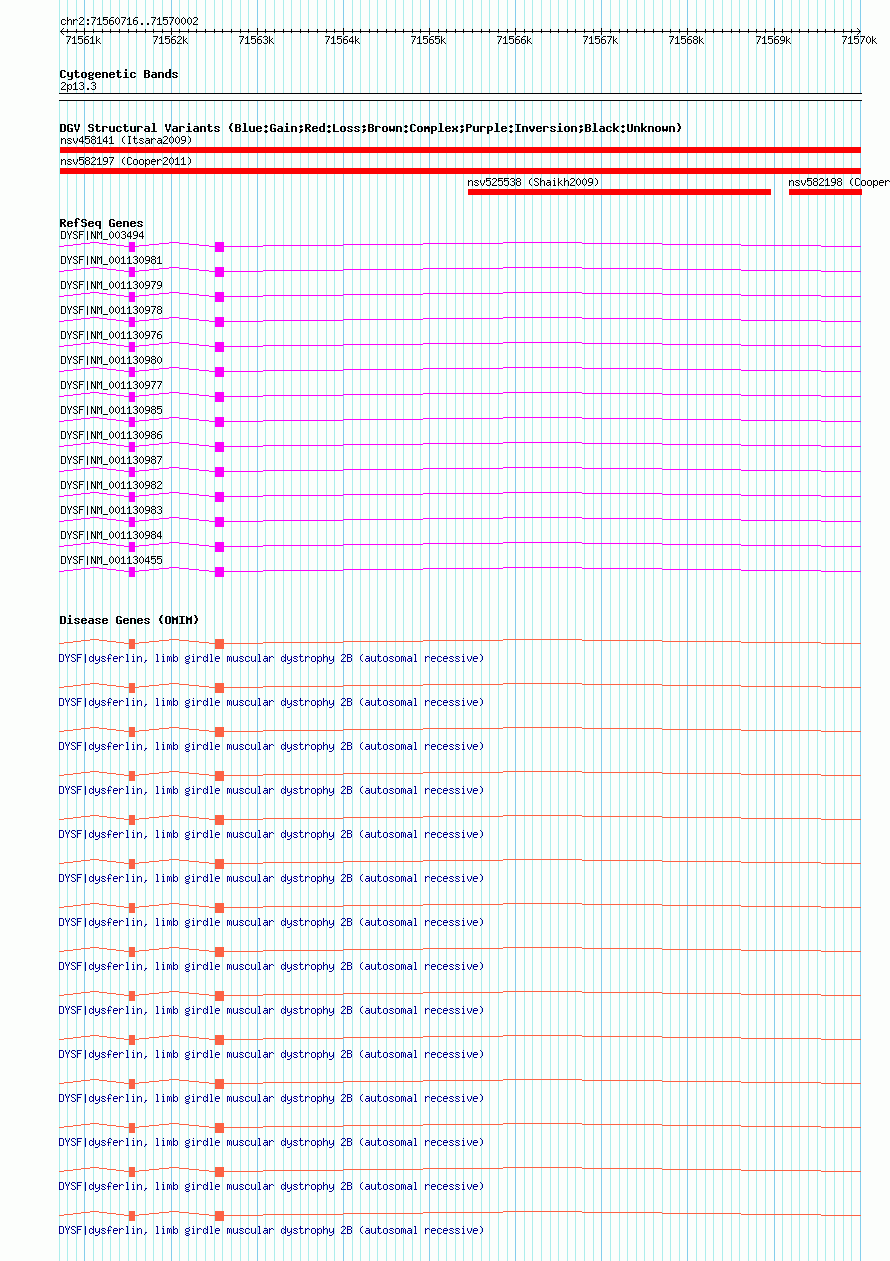Select the 71566k ruler tick label

[514, 40]
